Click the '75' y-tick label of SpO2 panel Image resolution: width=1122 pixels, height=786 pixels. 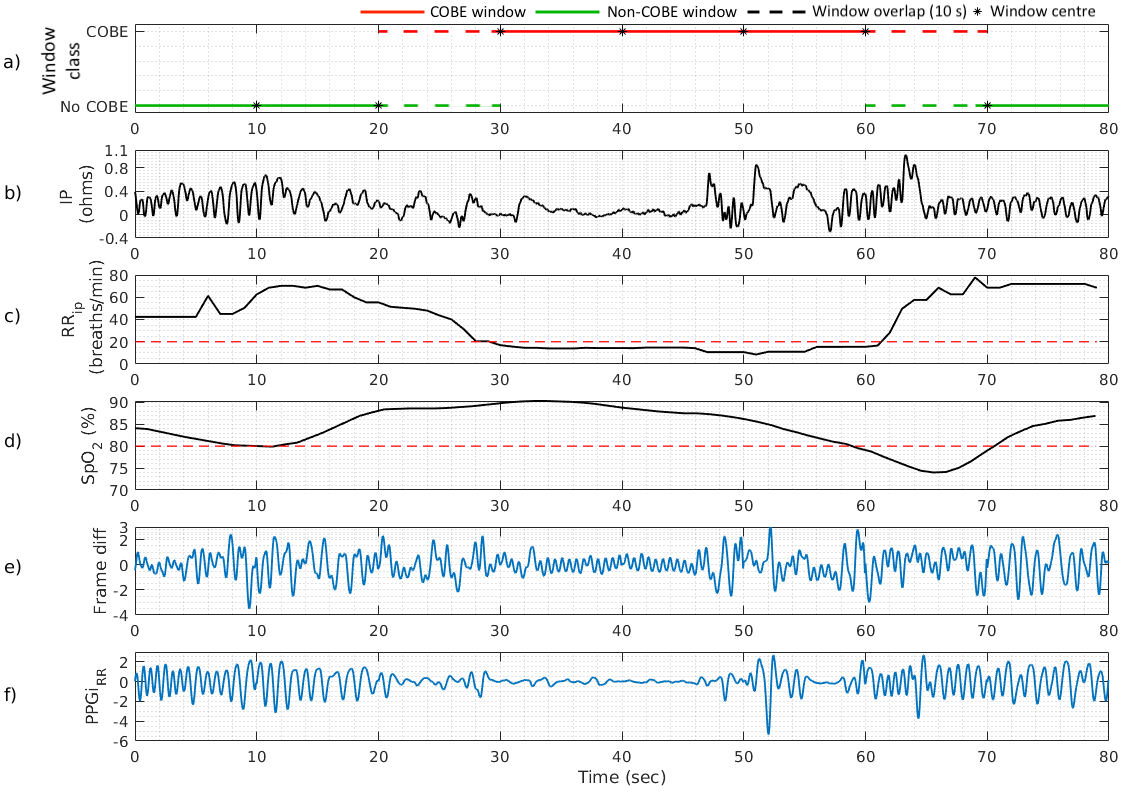(x=119, y=469)
